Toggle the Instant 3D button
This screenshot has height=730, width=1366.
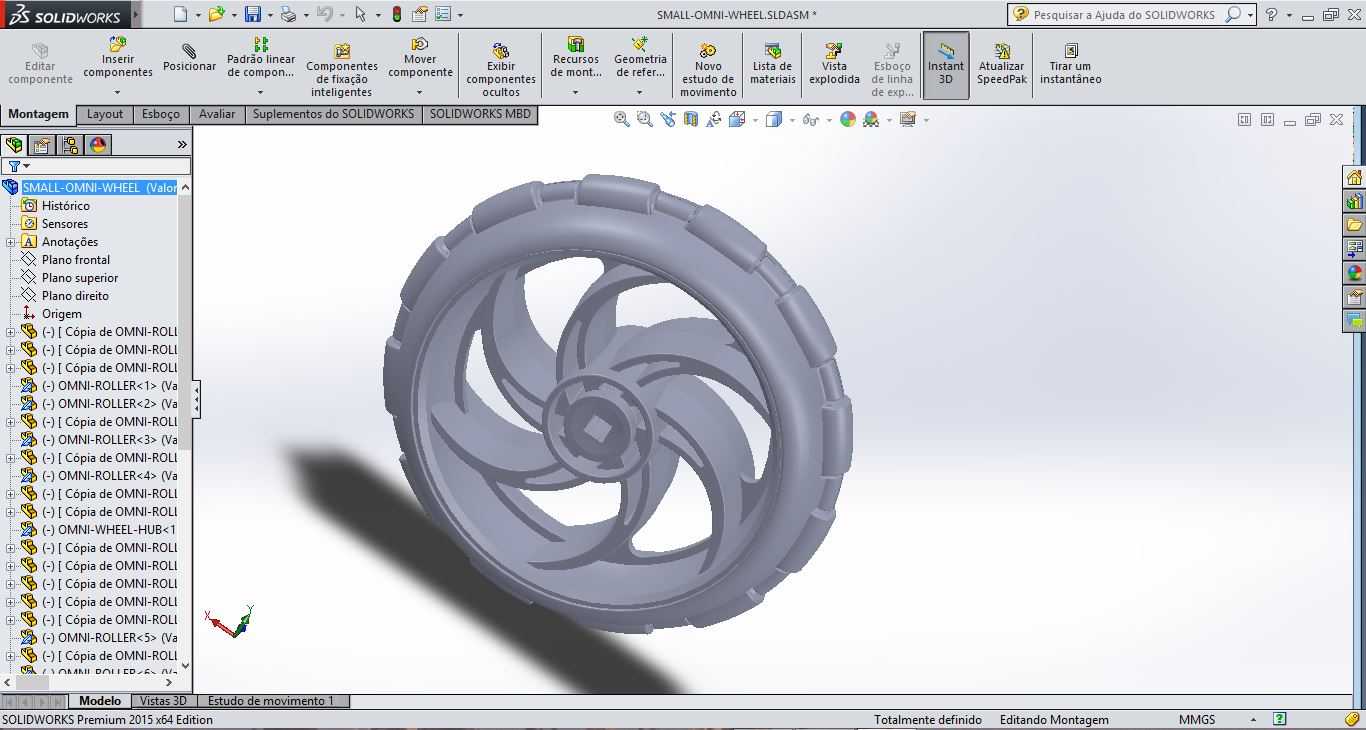(946, 65)
